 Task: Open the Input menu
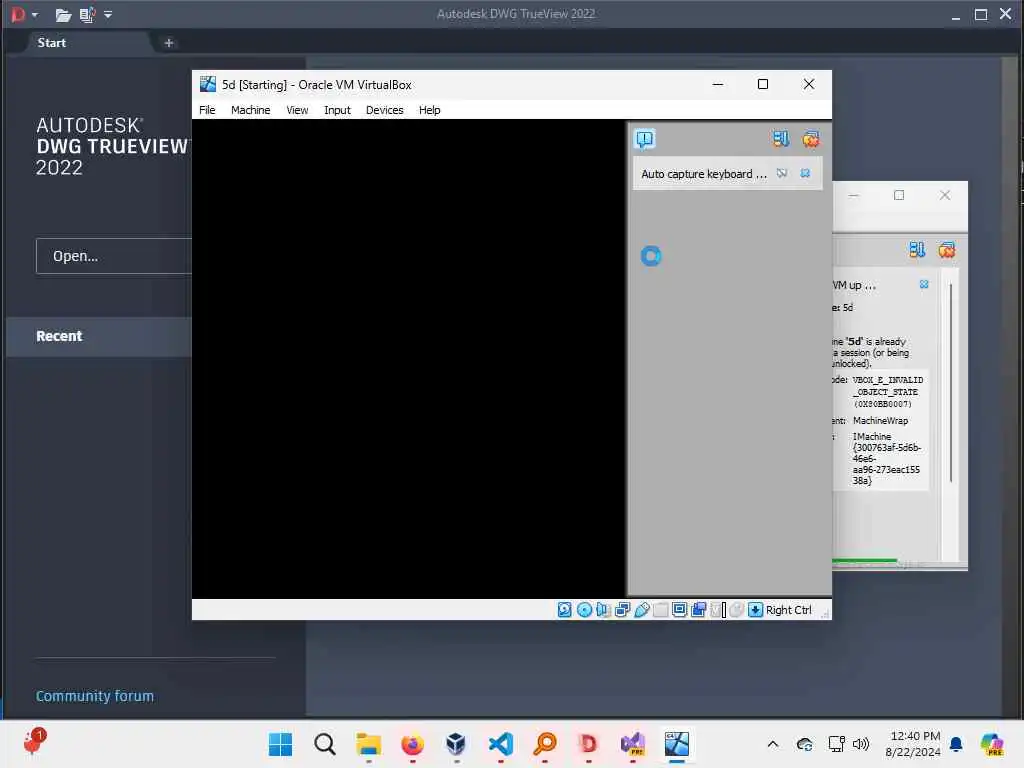(337, 110)
